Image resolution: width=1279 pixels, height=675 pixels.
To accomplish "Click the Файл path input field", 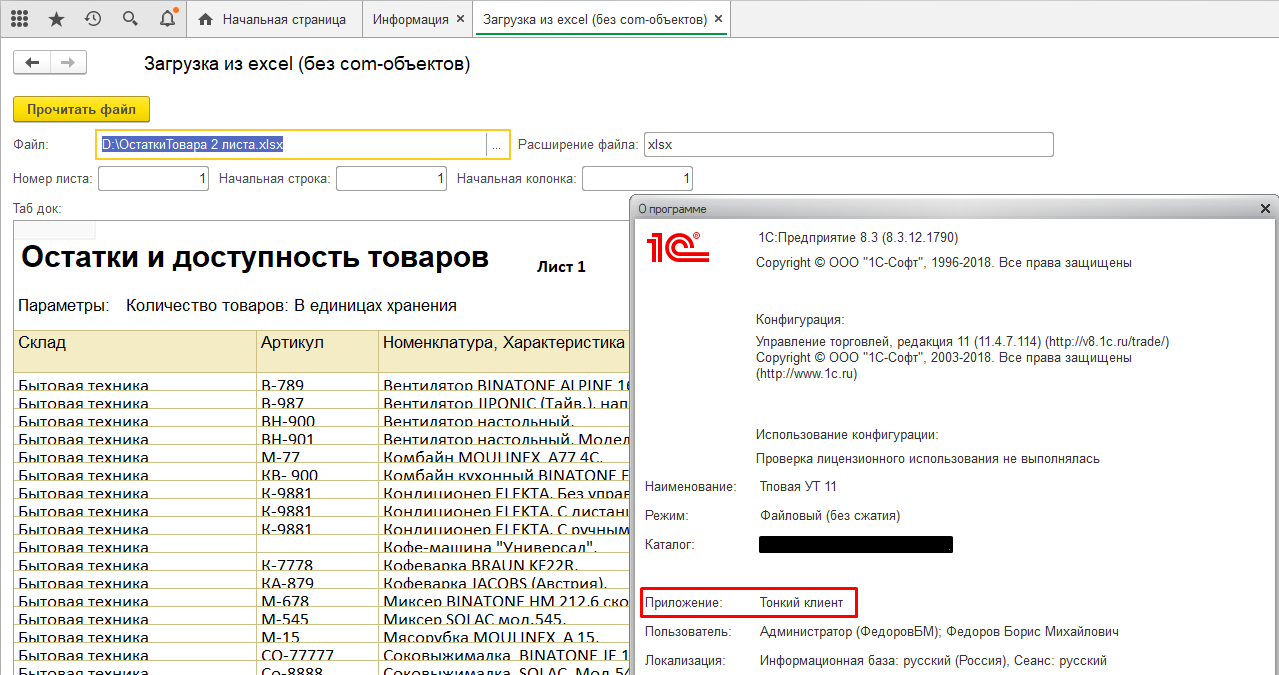I will [291, 145].
